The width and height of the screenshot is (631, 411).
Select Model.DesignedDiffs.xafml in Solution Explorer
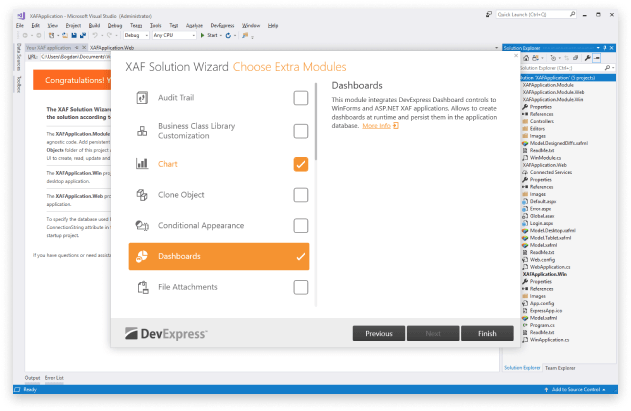tap(559, 143)
